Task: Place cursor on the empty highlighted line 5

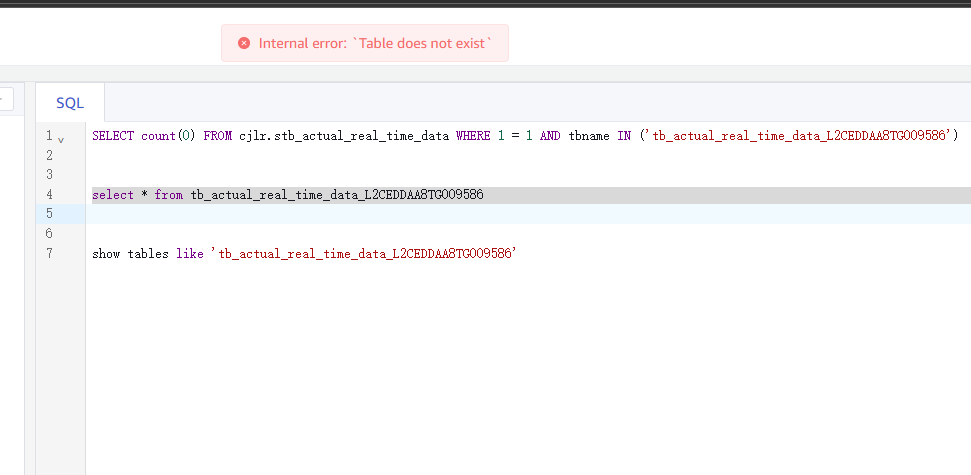Action: coord(500,214)
